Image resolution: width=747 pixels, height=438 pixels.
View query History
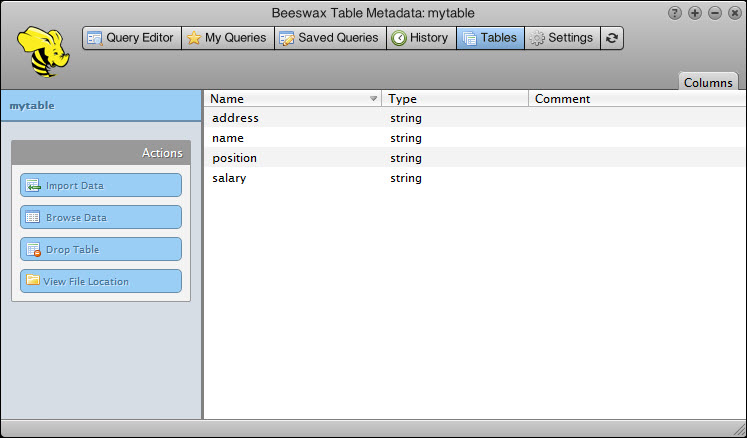click(419, 38)
